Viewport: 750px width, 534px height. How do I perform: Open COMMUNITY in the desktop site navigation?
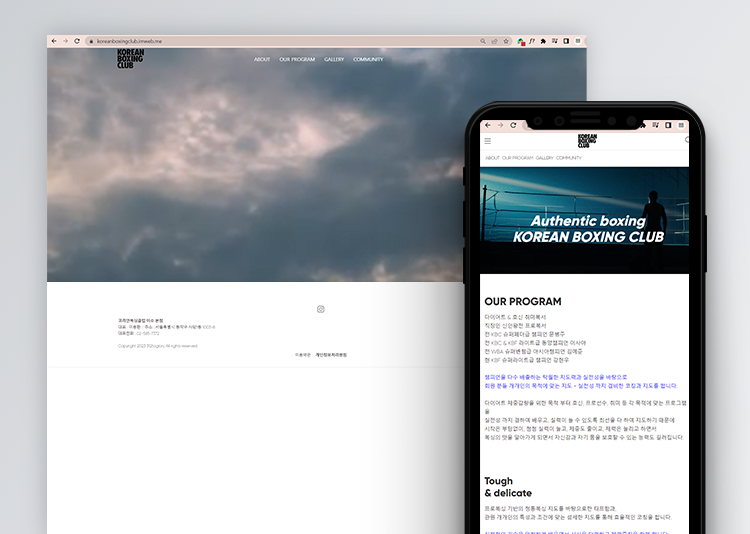point(368,59)
